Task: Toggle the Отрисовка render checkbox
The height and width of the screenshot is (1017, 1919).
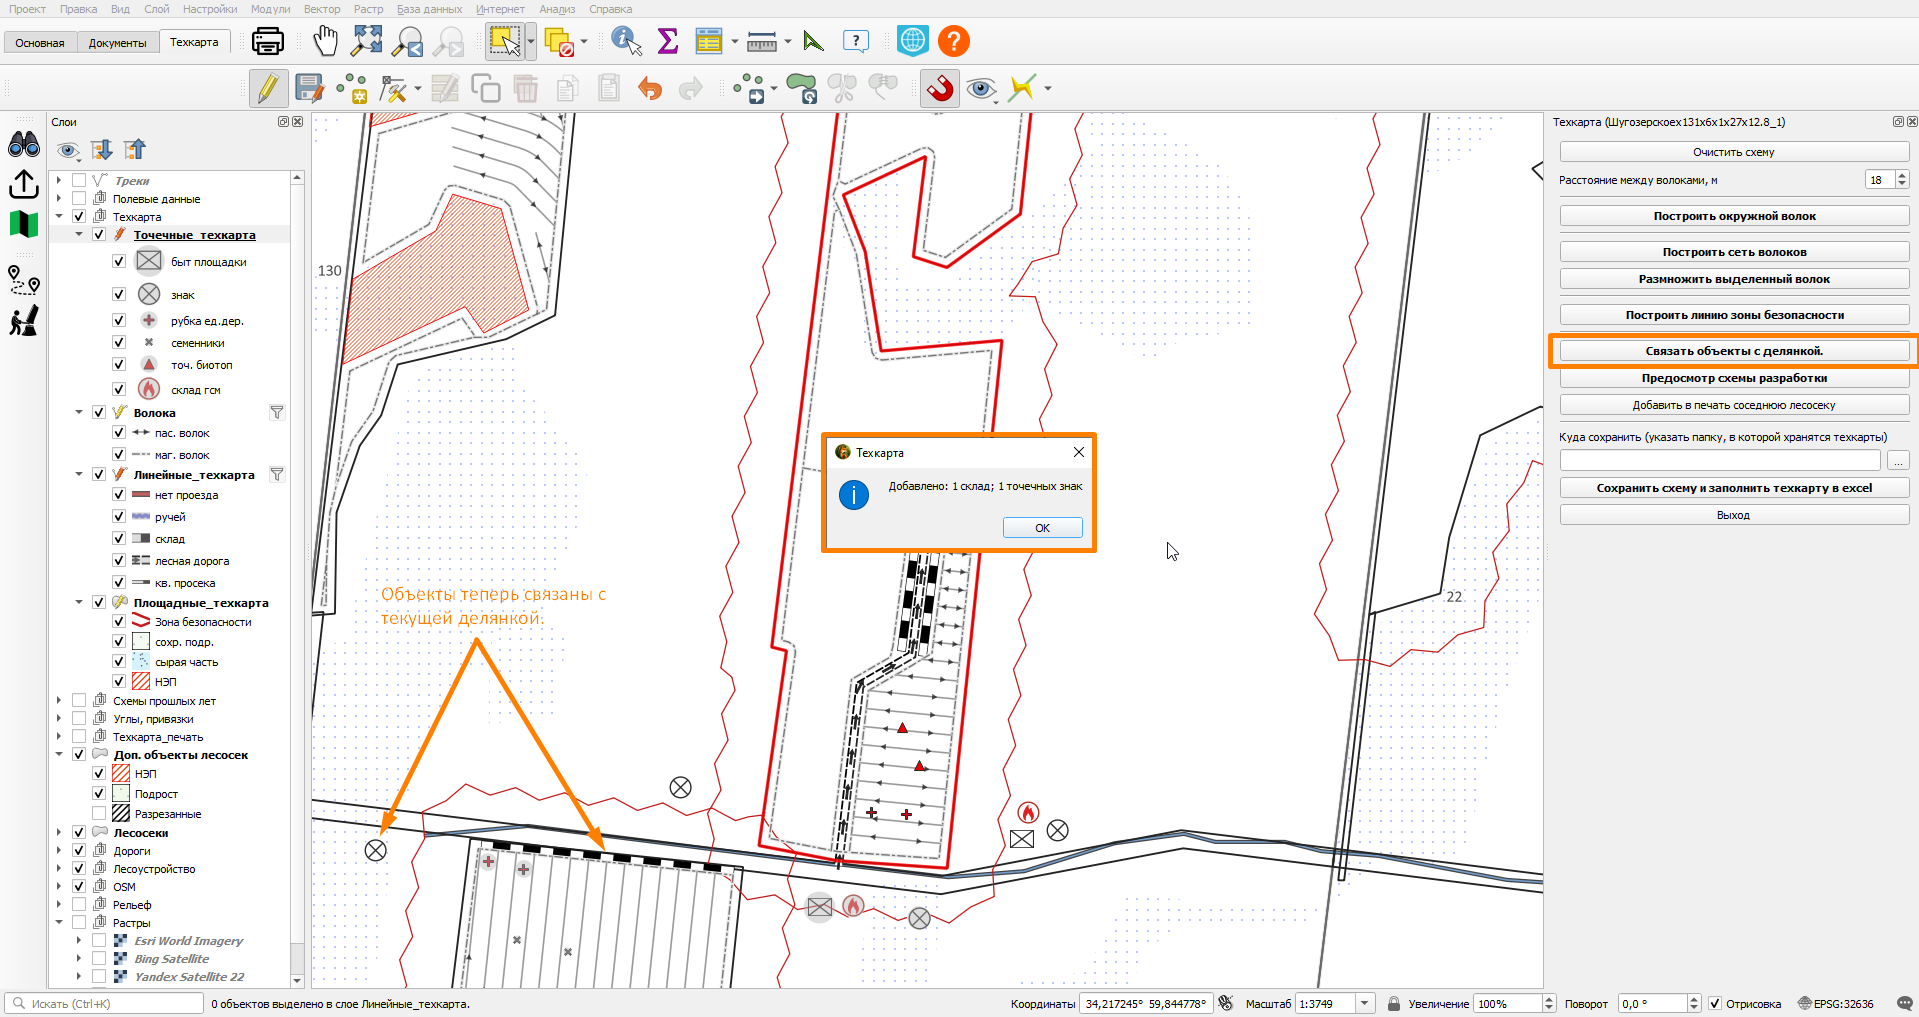Action: point(1715,1004)
